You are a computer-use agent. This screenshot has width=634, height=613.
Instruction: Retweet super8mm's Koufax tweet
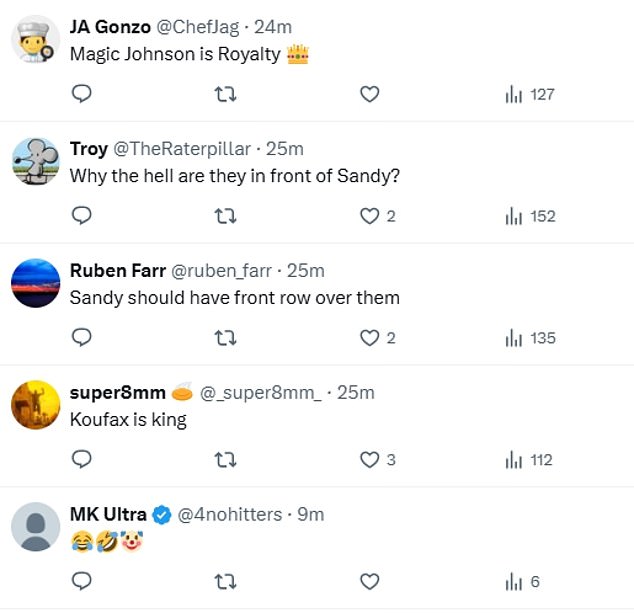(x=226, y=460)
